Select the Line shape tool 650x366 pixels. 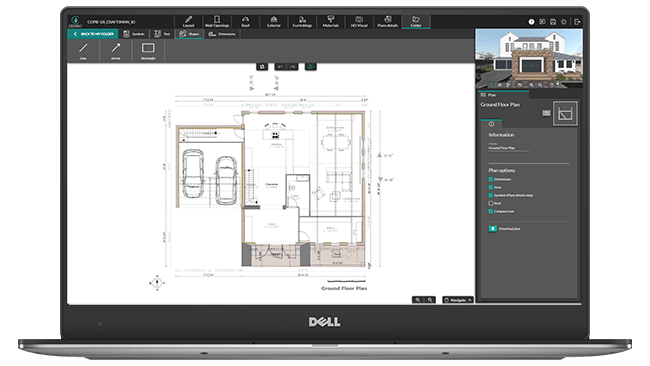pos(83,51)
